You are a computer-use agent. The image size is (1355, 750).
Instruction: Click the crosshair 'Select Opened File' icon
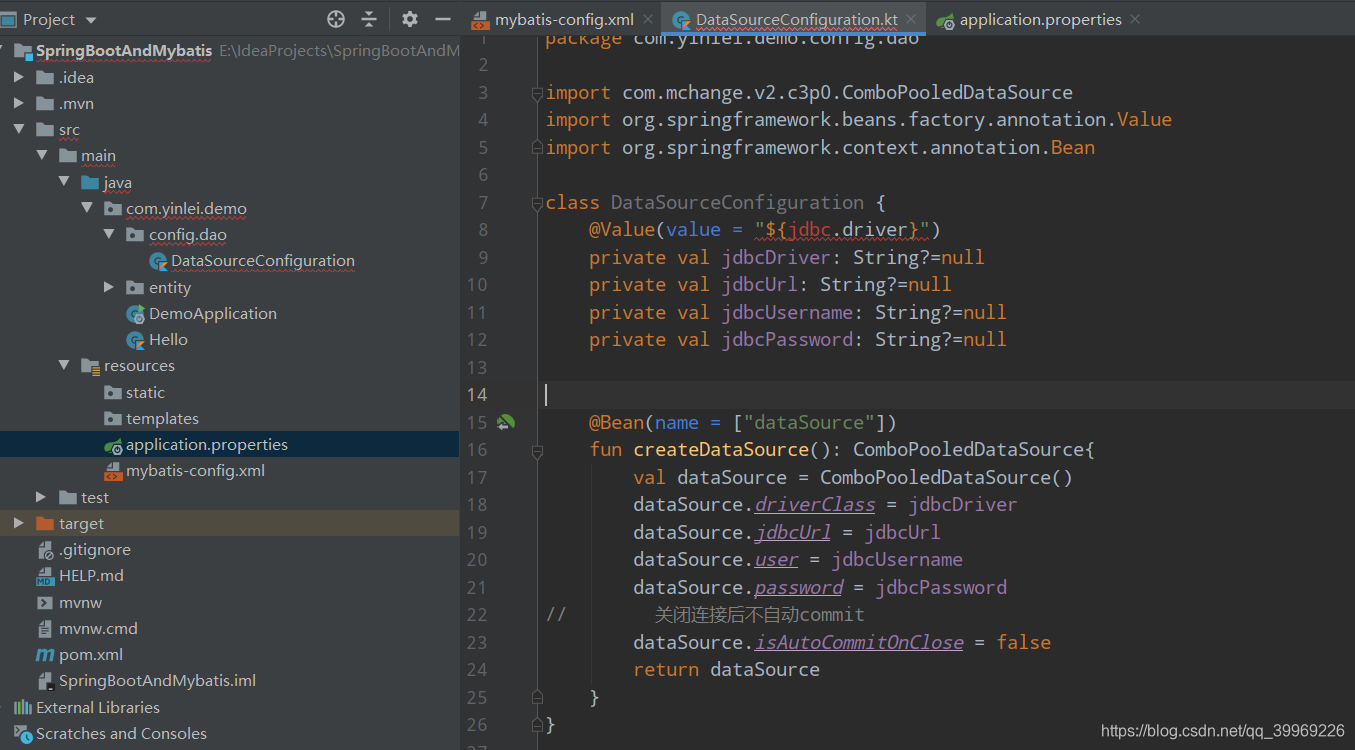336,18
